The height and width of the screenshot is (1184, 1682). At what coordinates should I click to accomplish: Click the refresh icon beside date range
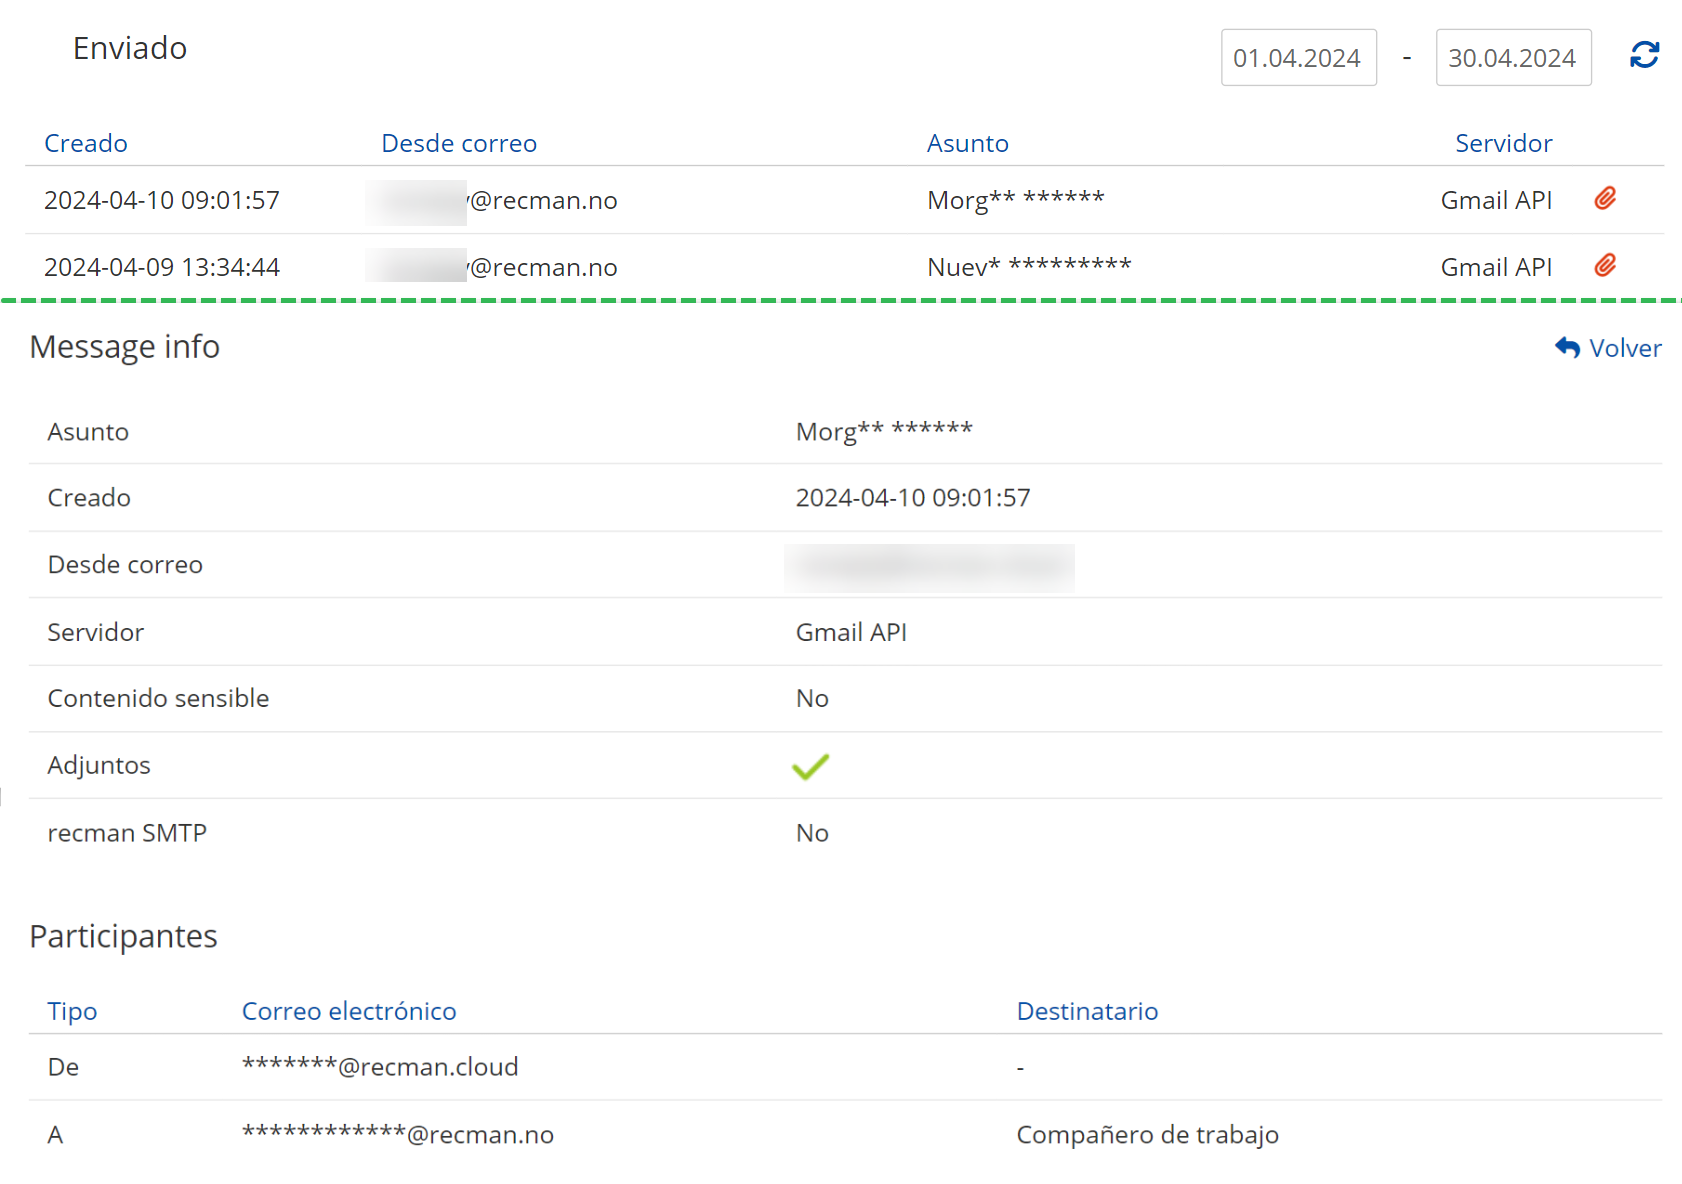click(1644, 55)
